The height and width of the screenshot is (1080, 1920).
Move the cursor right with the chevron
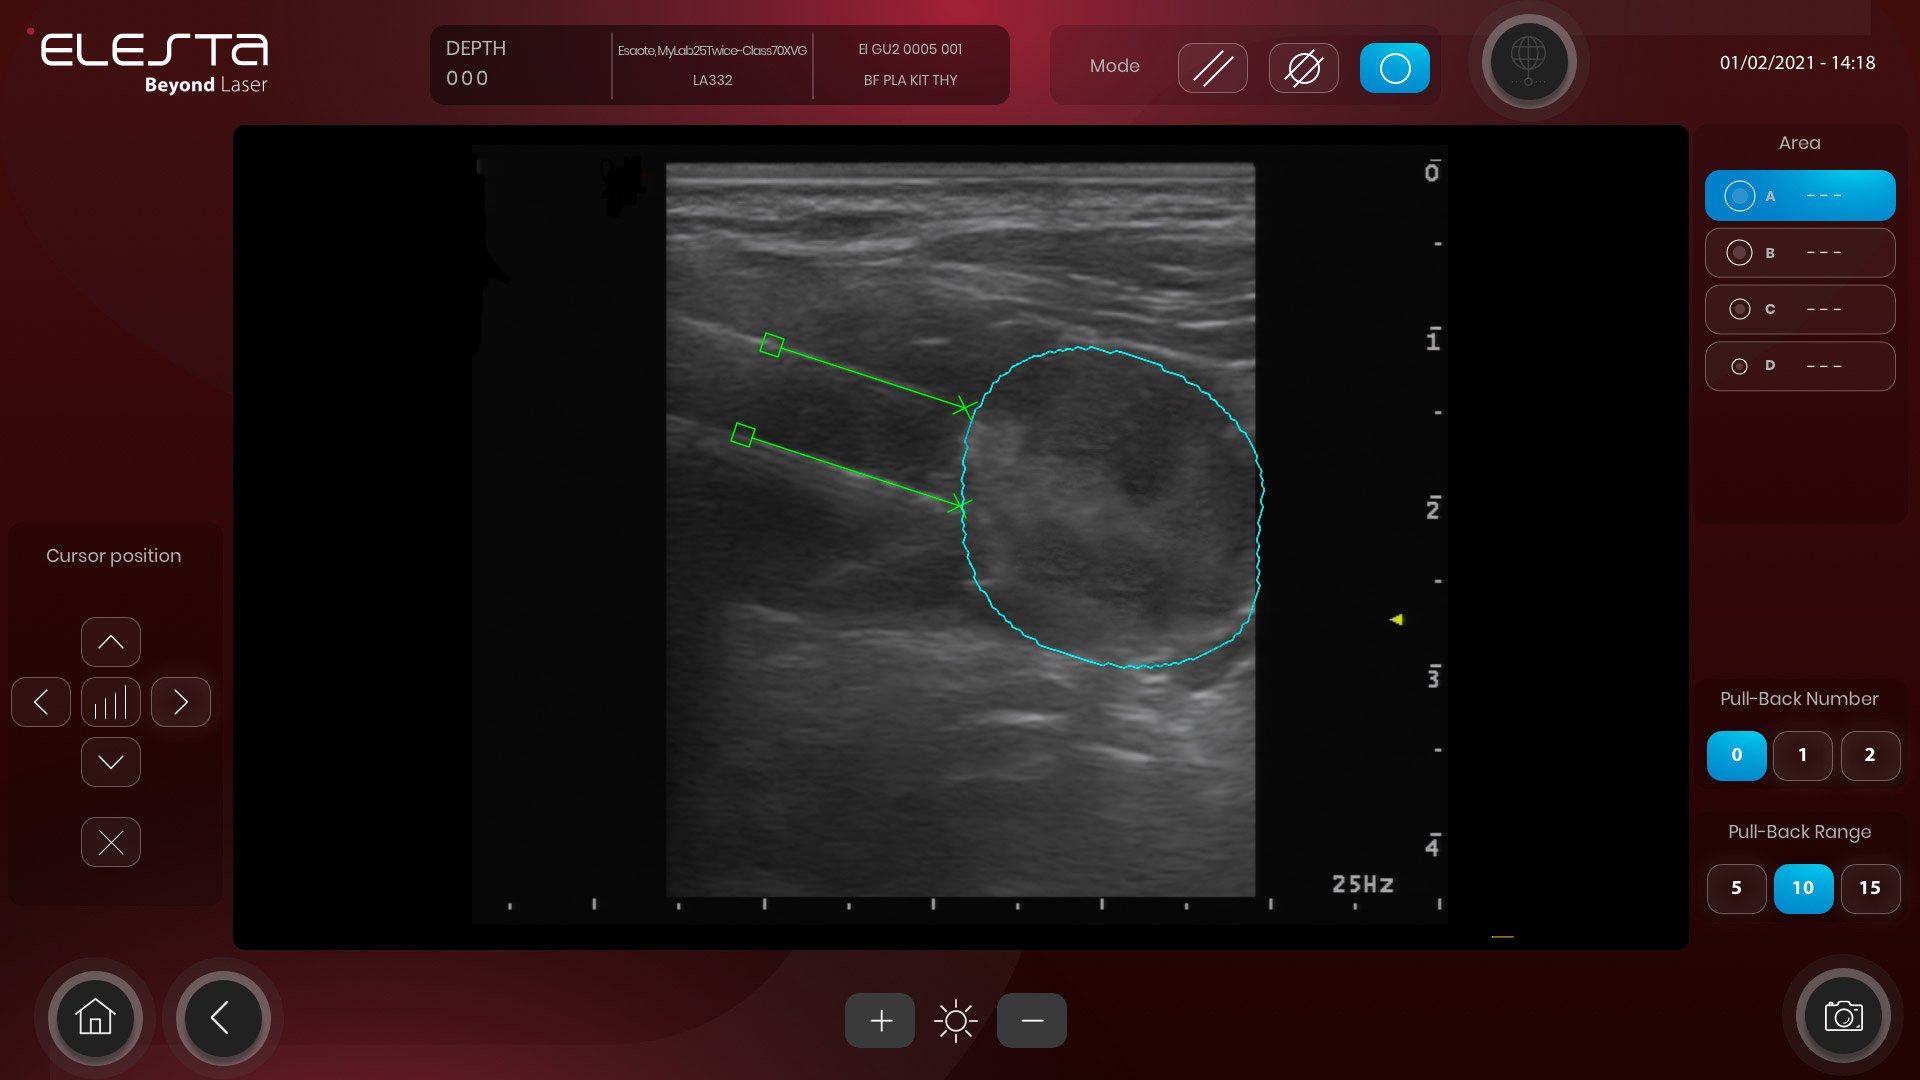pyautogui.click(x=181, y=702)
